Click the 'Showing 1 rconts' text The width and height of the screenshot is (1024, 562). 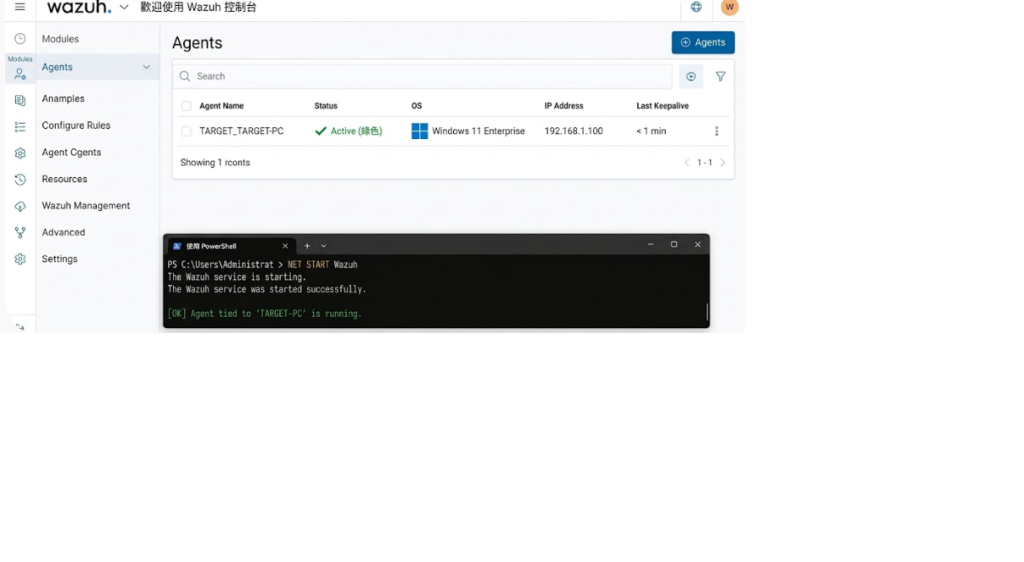[x=216, y=163]
